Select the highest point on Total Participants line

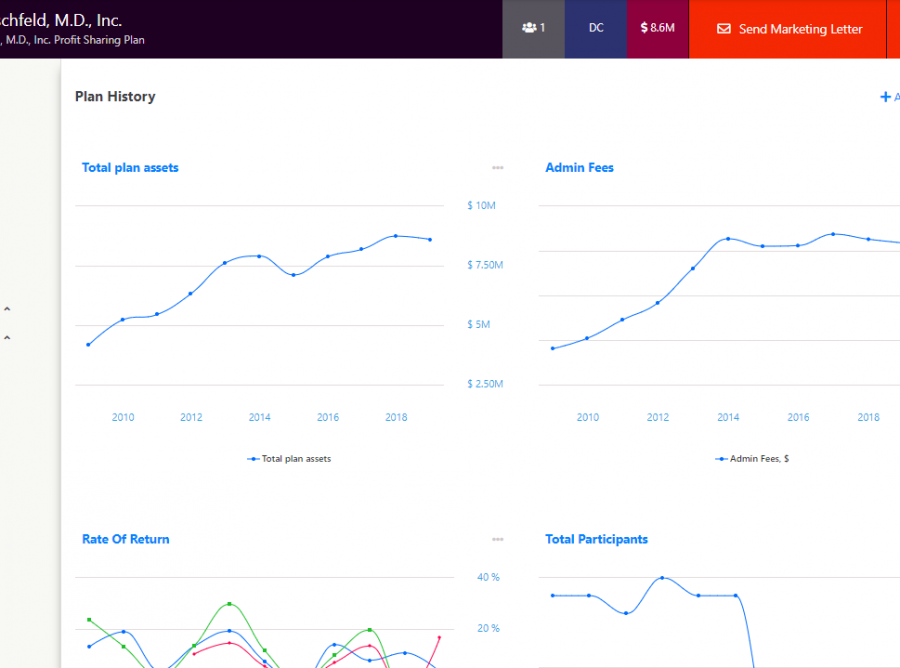(x=662, y=578)
